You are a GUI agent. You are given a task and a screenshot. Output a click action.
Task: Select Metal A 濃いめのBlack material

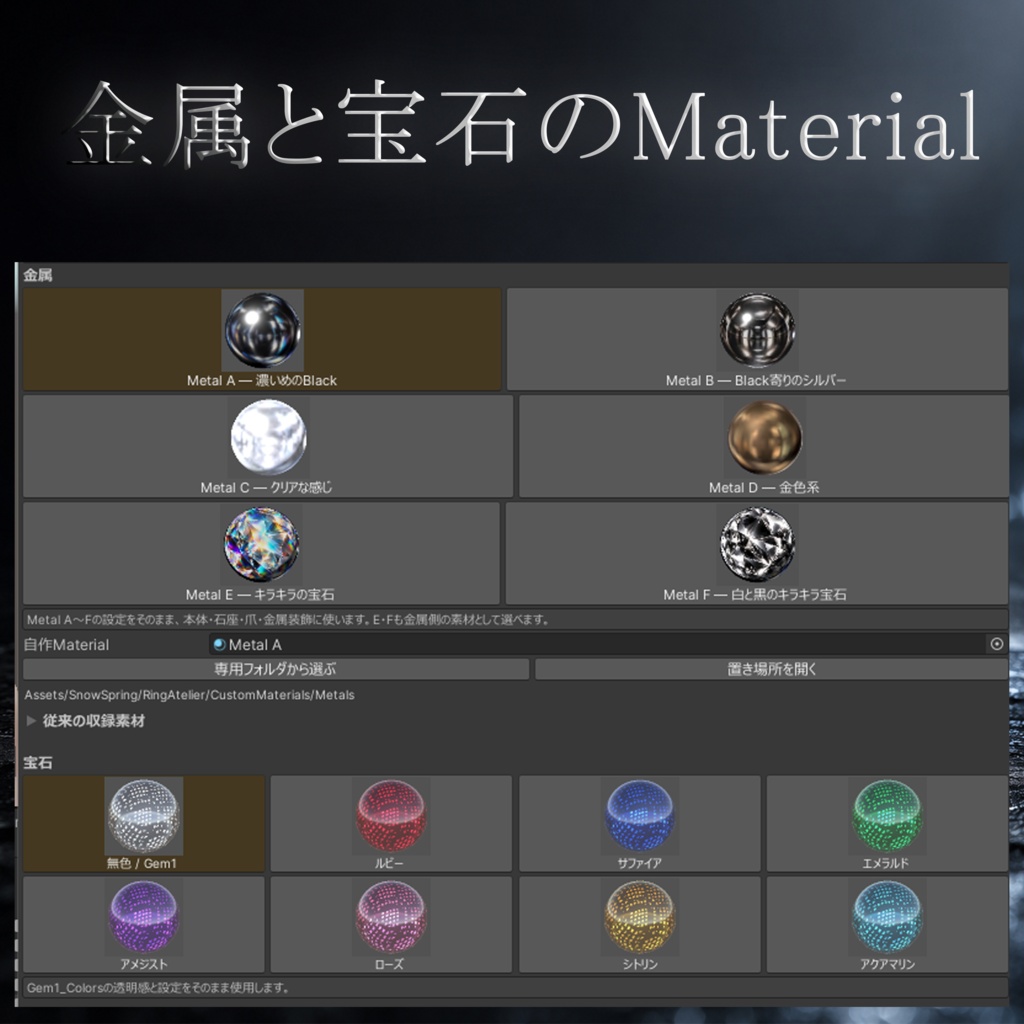[x=262, y=339]
